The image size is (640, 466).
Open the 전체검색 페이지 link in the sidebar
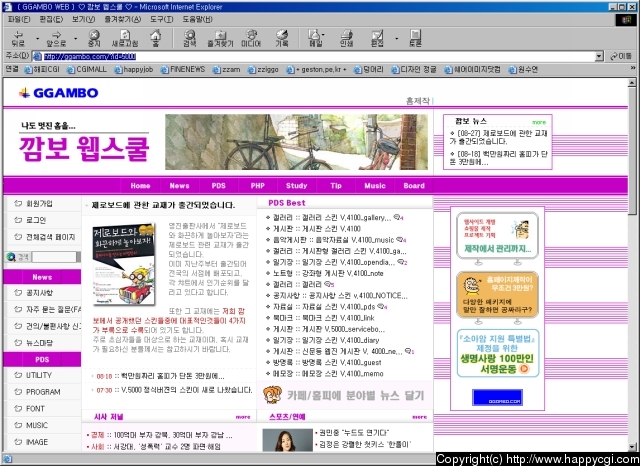click(51, 237)
